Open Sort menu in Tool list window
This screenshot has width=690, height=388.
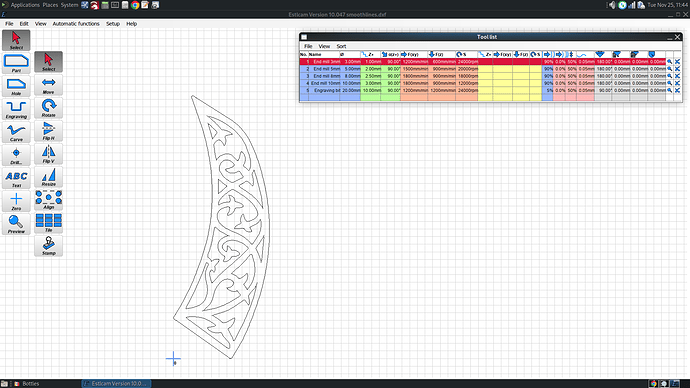click(341, 46)
